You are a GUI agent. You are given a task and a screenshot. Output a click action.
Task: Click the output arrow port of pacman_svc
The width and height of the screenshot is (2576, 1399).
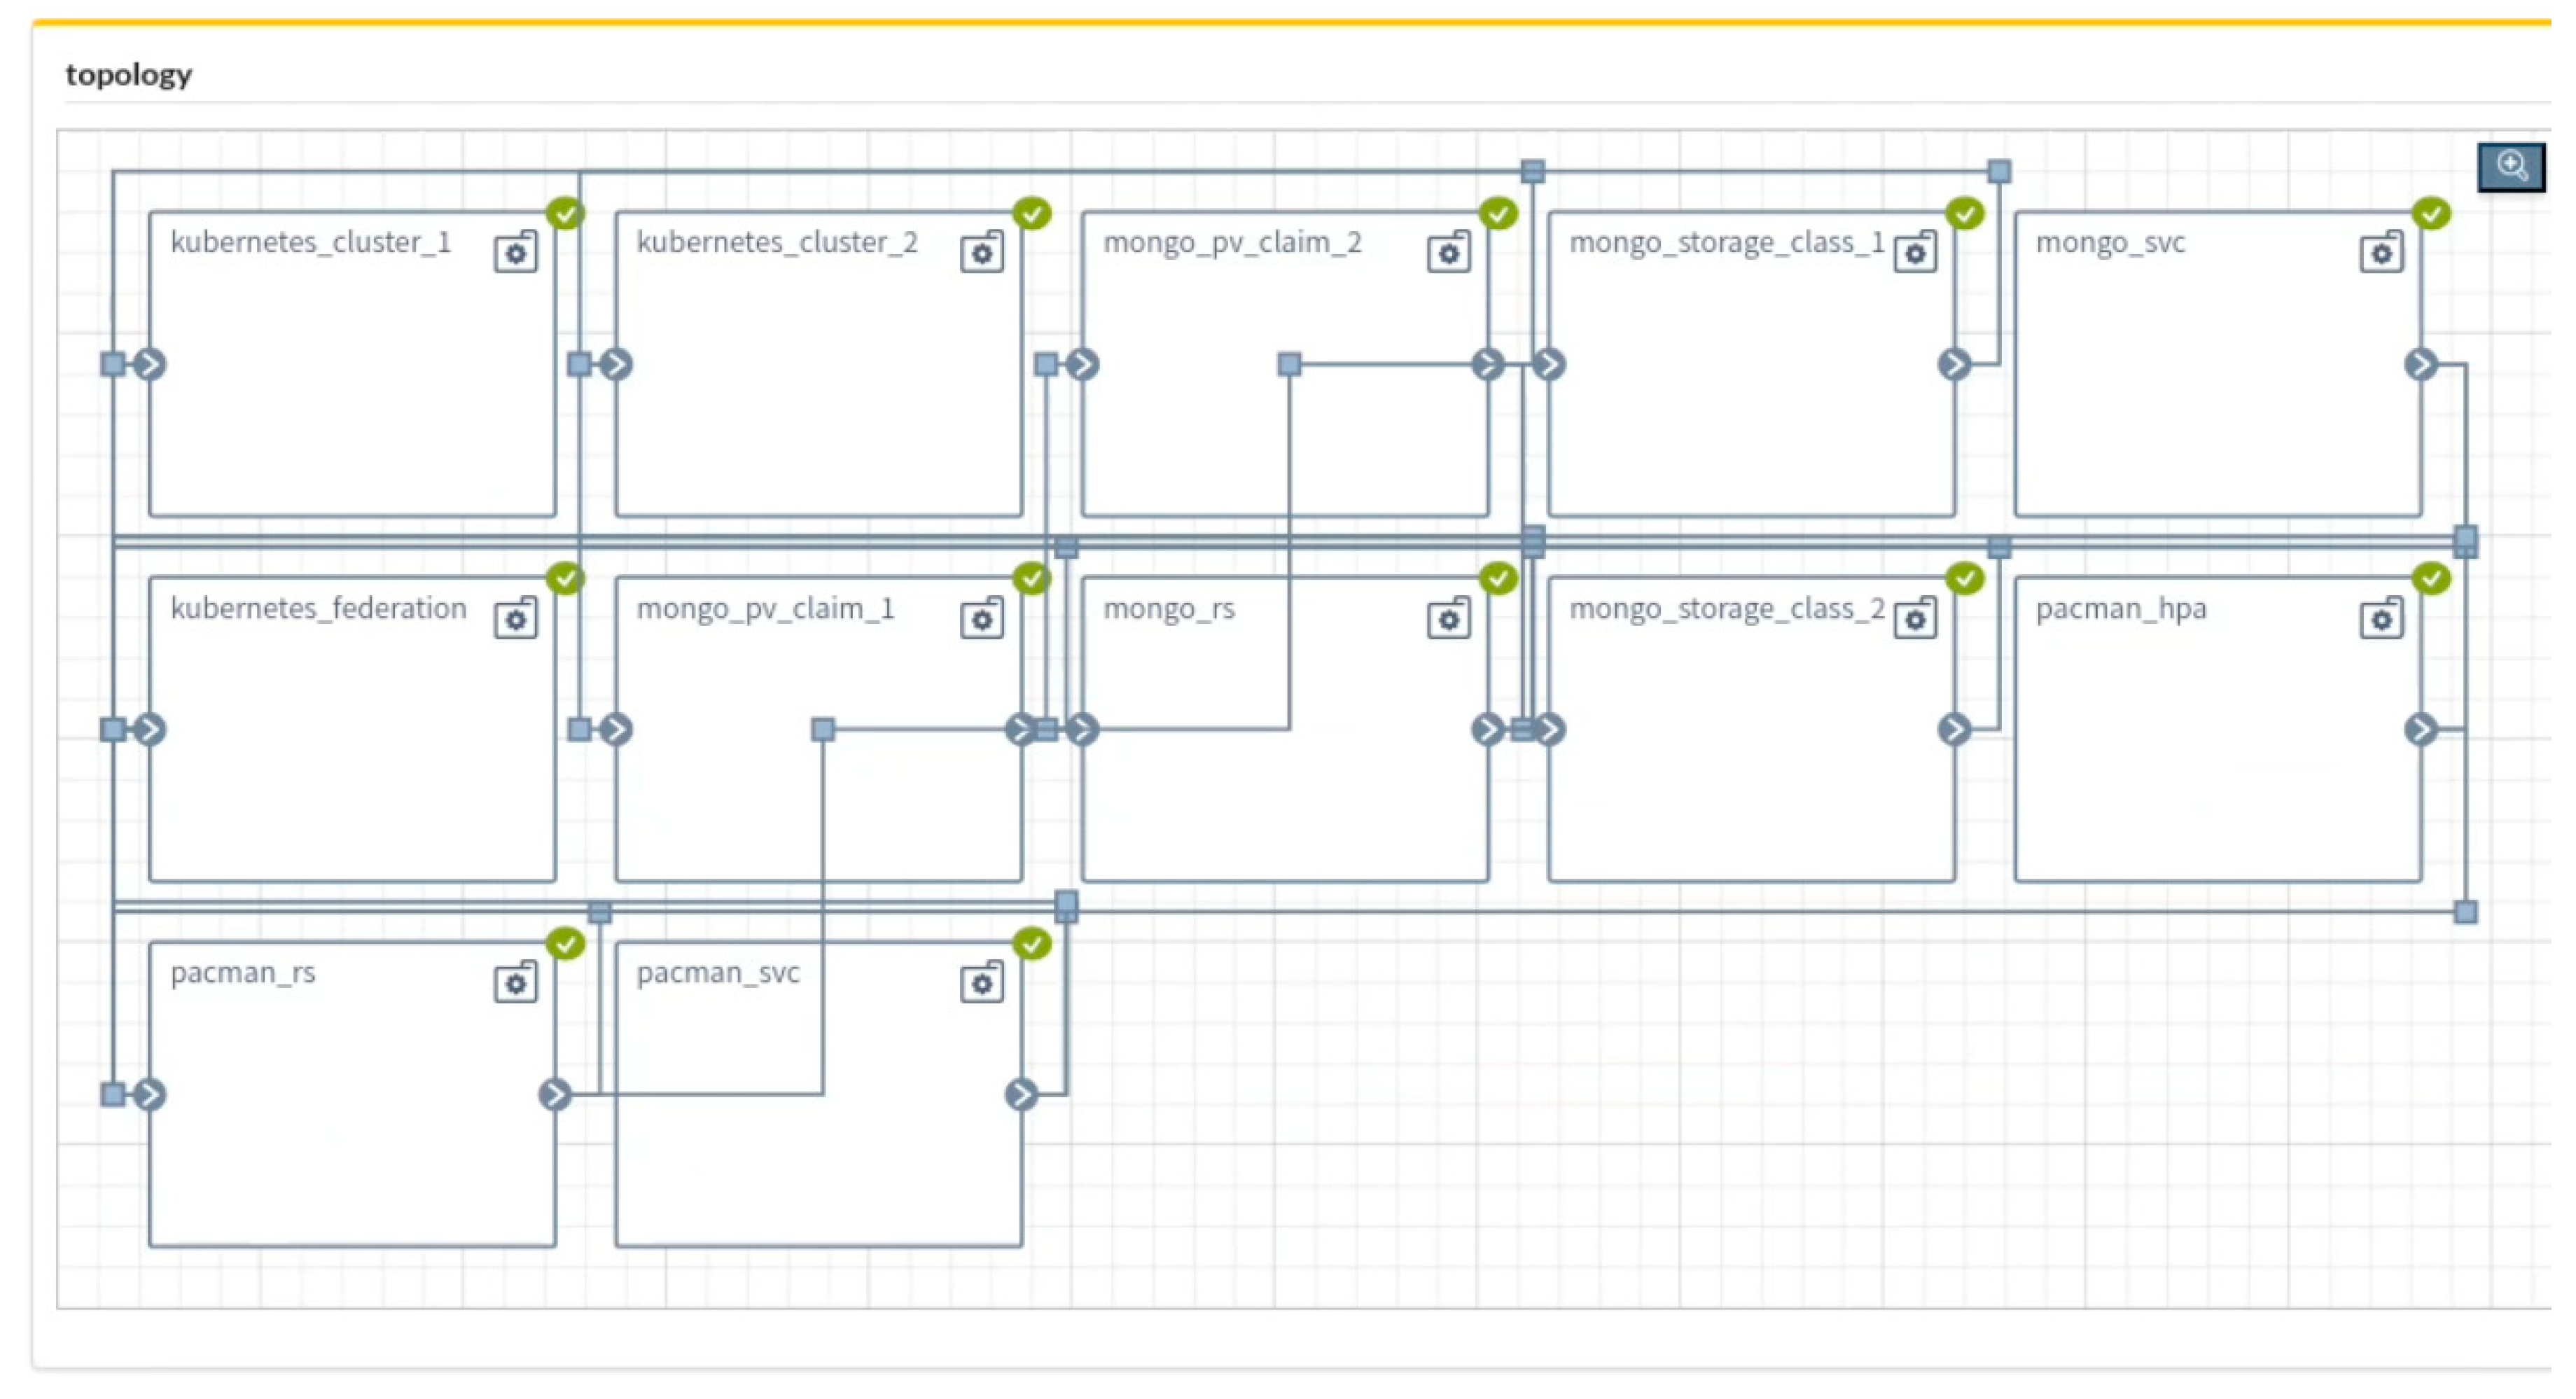coord(1021,1094)
